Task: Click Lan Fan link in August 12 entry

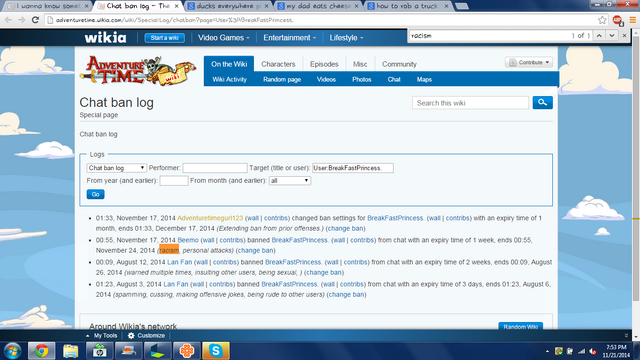Action: (179, 262)
